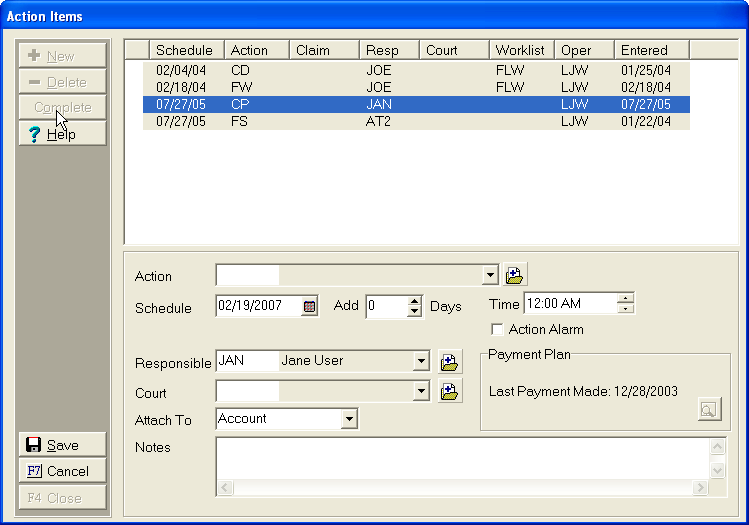The width and height of the screenshot is (749, 525).
Task: Click the Save floppy disk button
Action: coord(62,445)
